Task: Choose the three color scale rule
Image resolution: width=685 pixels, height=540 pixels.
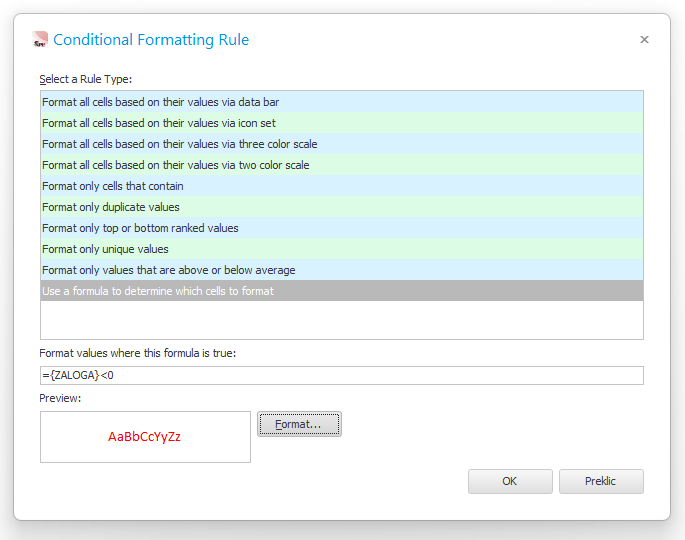Action: [179, 144]
